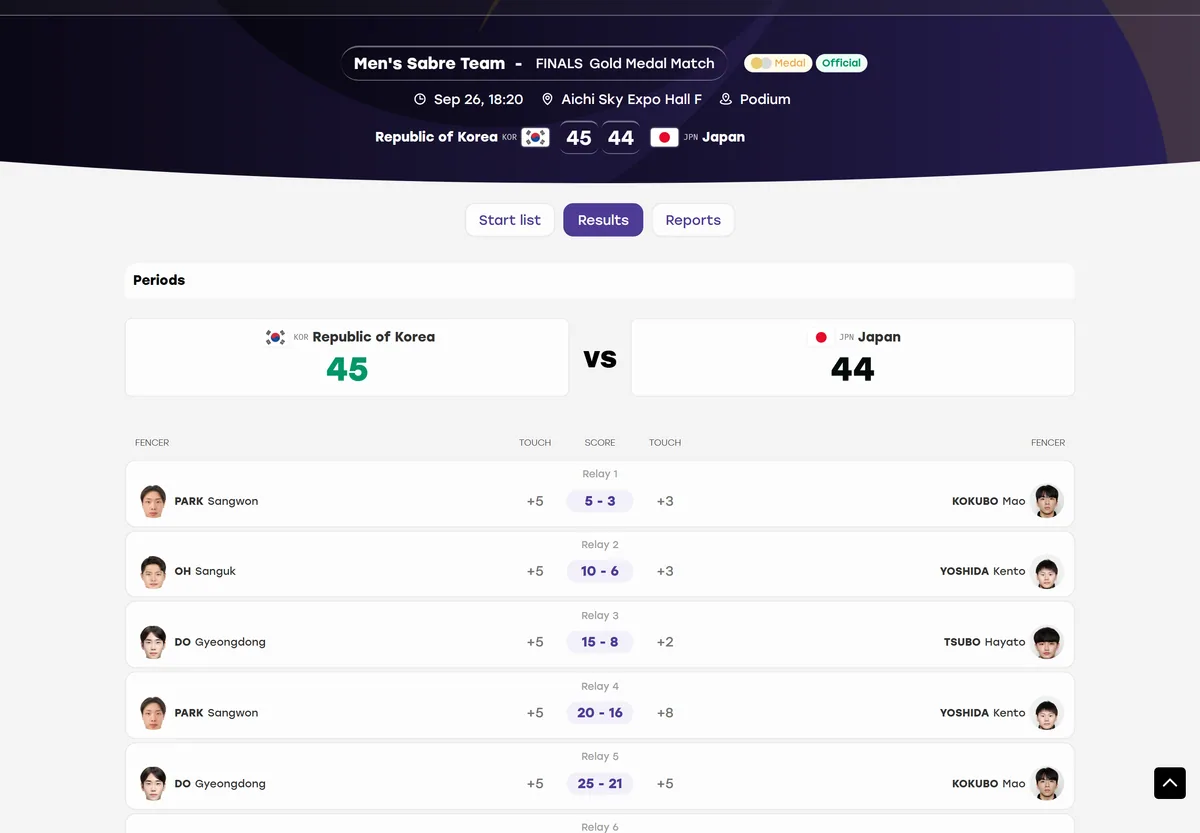This screenshot has width=1200, height=833.
Task: Click the "Periods" section heading
Action: tap(159, 280)
